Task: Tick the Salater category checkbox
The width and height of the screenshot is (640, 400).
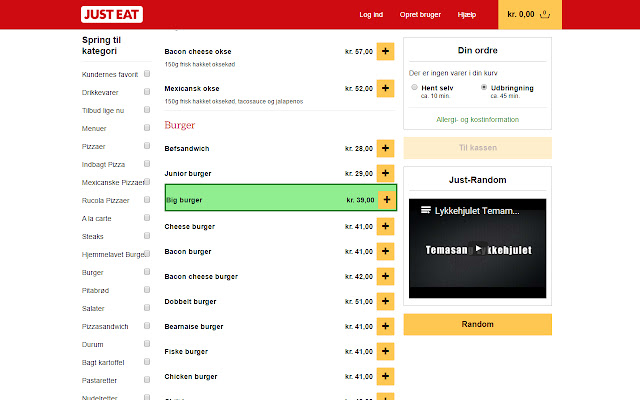Action: click(147, 308)
